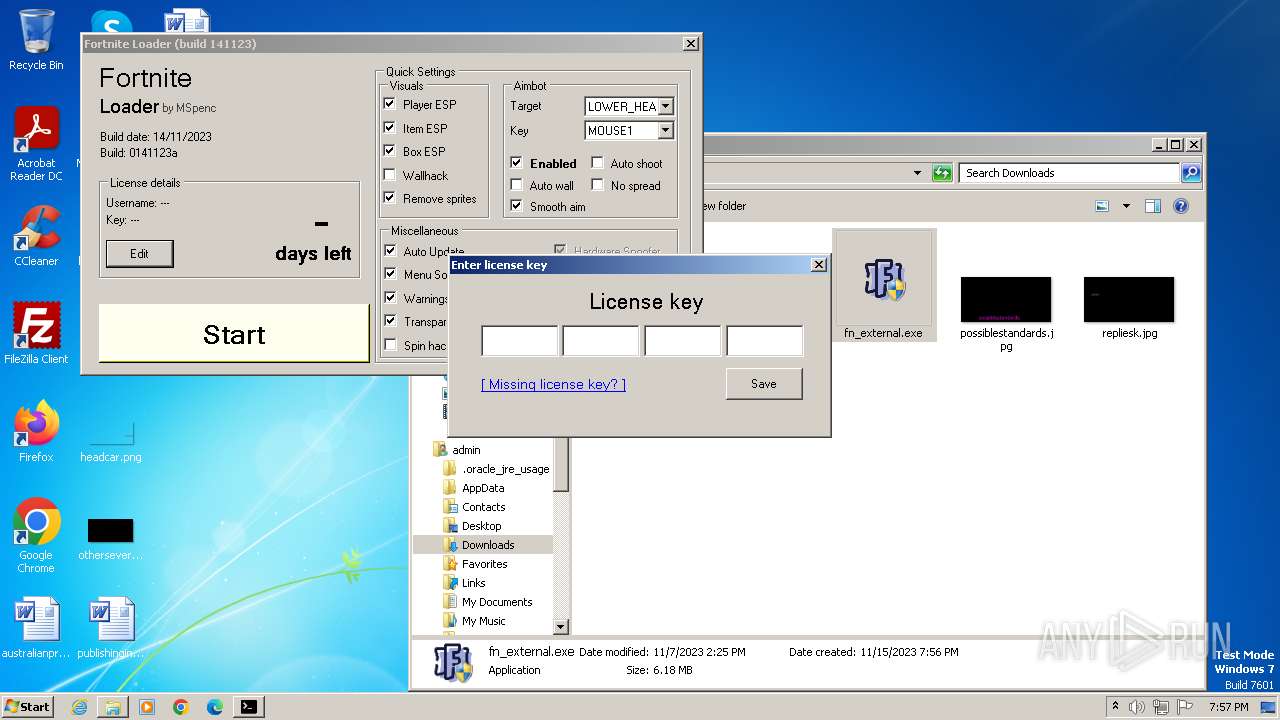Viewport: 1280px width, 720px height.
Task: Click the green refresh button in Explorer address bar
Action: coord(942,173)
